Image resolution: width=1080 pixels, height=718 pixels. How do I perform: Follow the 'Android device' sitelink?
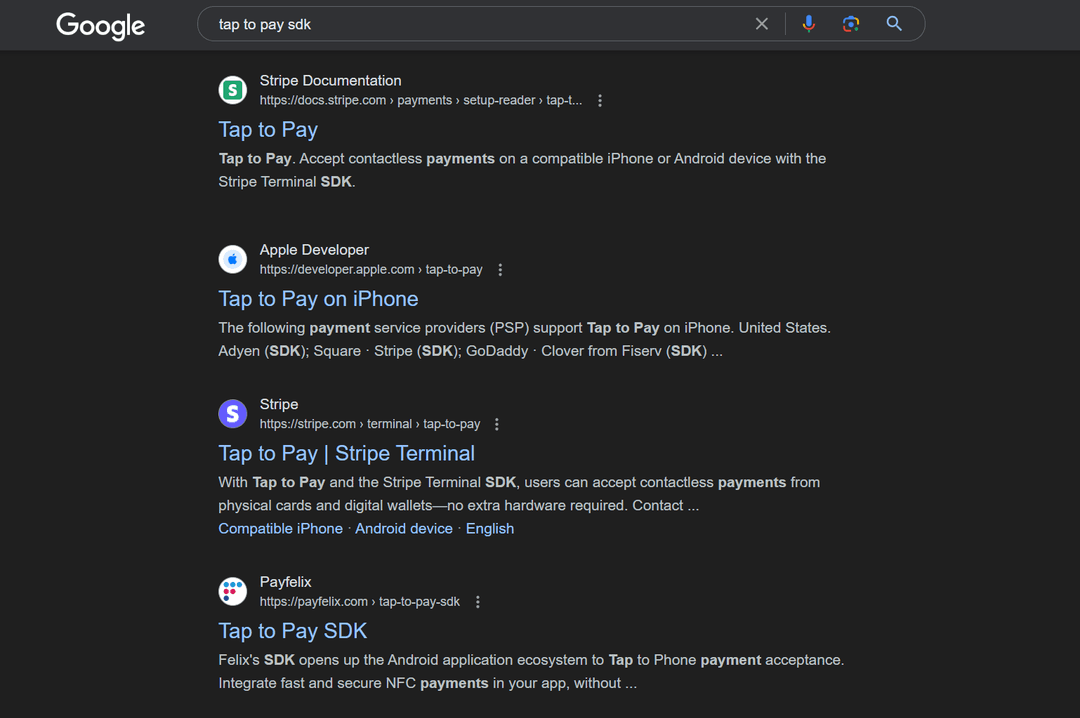[404, 529]
